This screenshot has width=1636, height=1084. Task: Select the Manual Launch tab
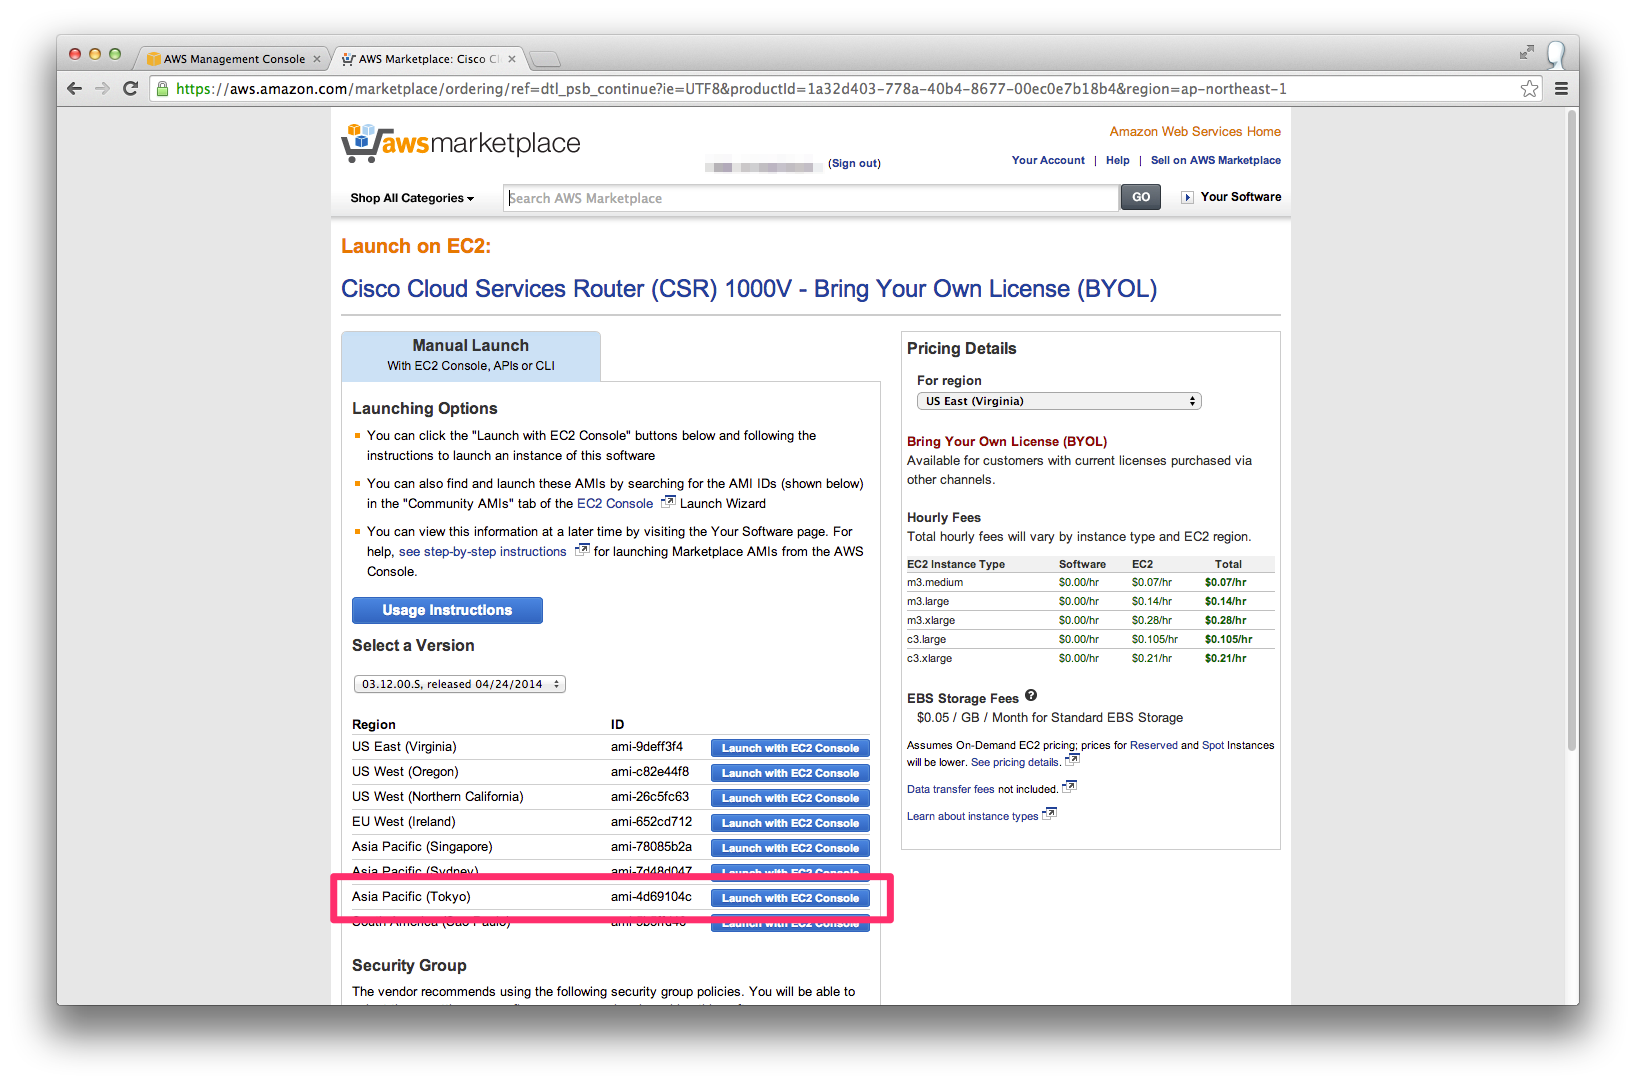coord(470,354)
